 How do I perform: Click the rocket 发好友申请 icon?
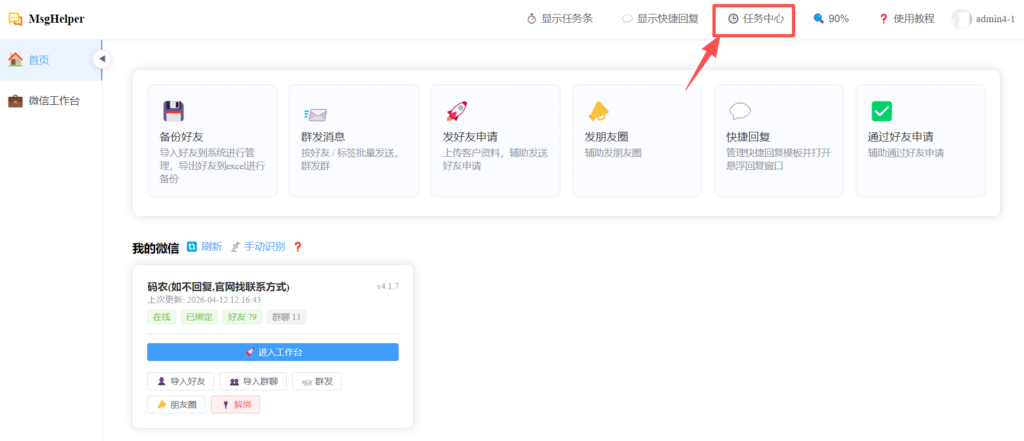click(457, 111)
